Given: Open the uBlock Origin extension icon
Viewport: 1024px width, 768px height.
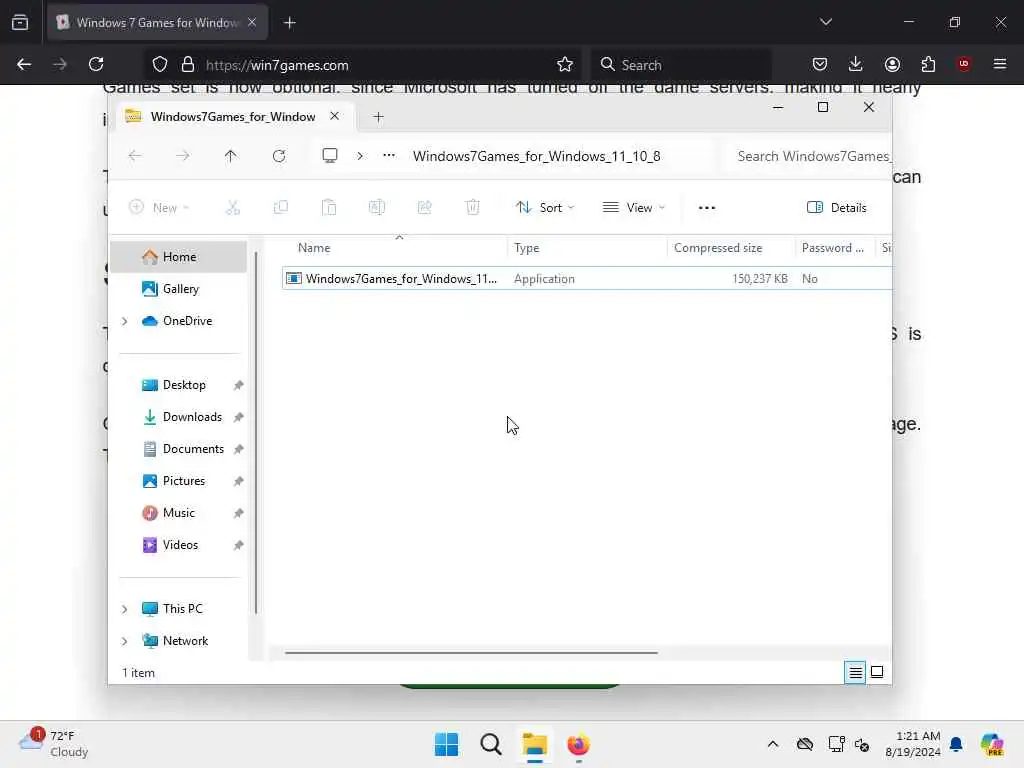Looking at the screenshot, I should (x=964, y=64).
